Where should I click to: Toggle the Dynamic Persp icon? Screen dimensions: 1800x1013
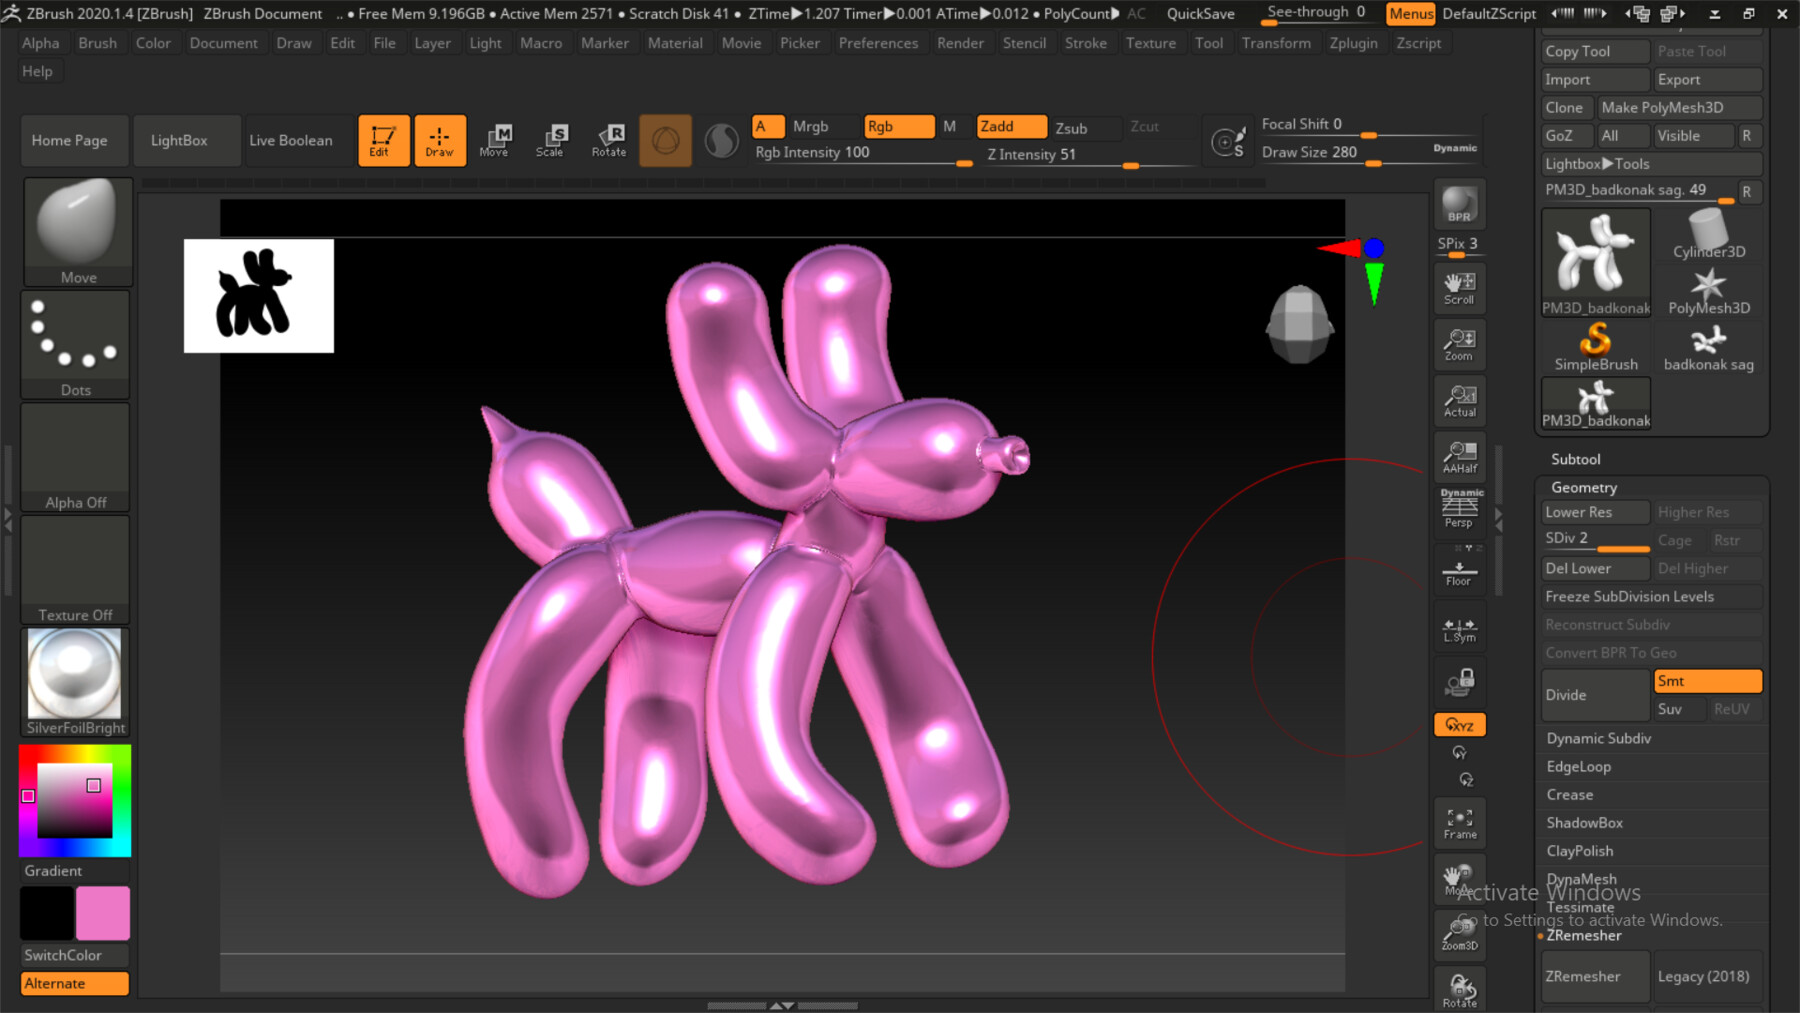click(x=1460, y=505)
